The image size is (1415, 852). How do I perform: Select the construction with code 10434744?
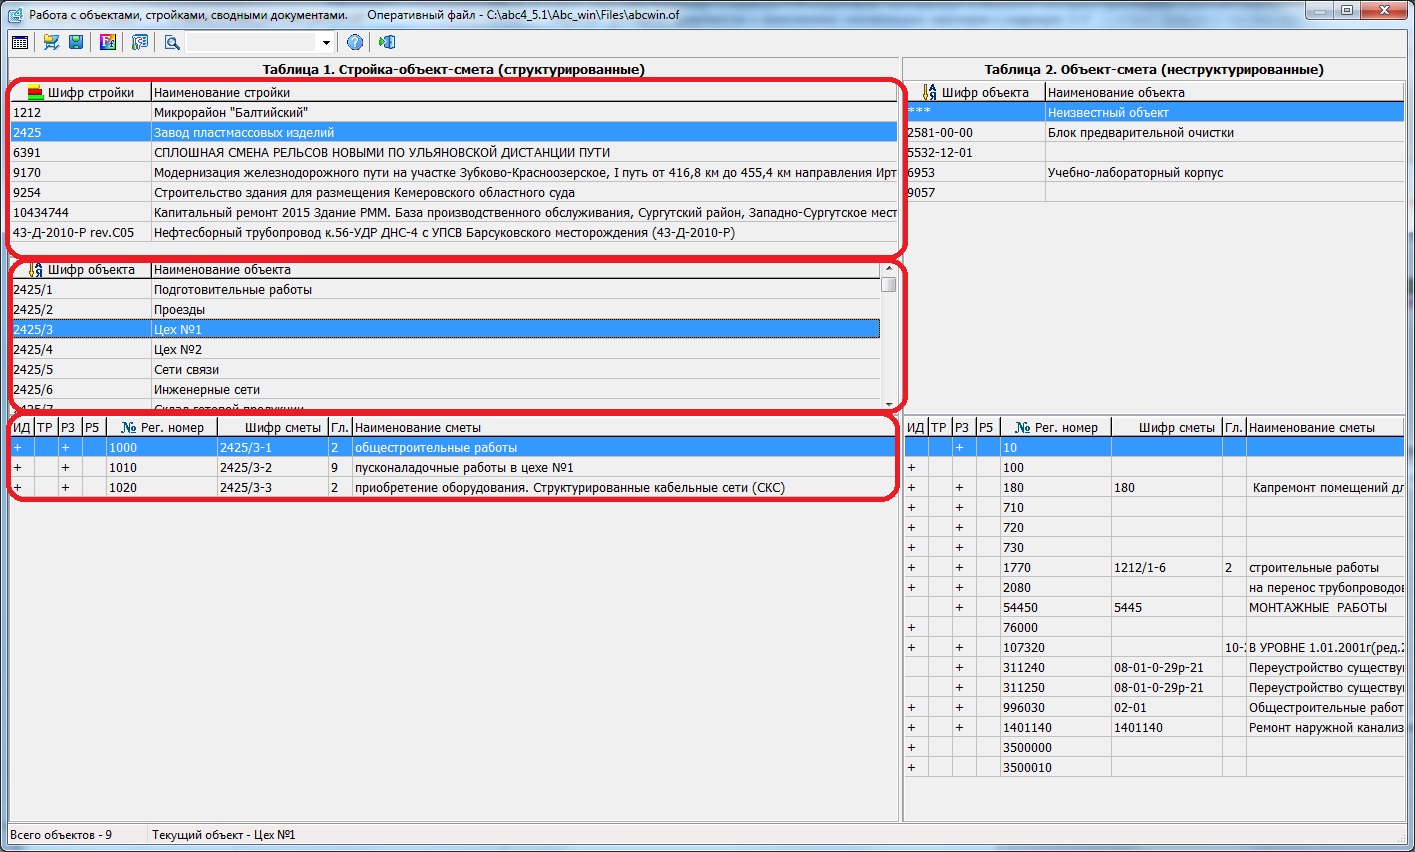(454, 212)
